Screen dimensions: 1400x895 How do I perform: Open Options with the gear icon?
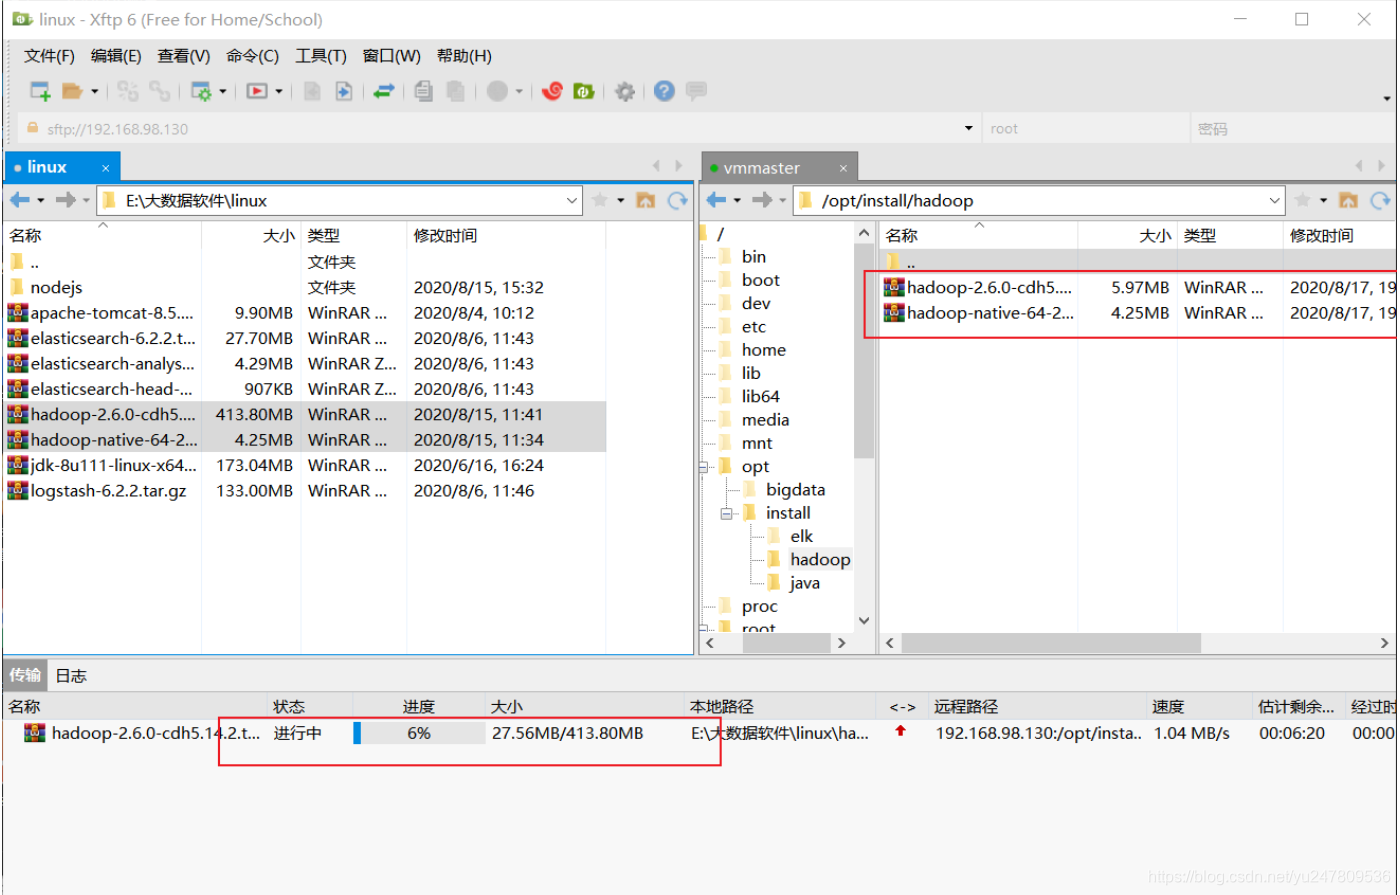625,91
